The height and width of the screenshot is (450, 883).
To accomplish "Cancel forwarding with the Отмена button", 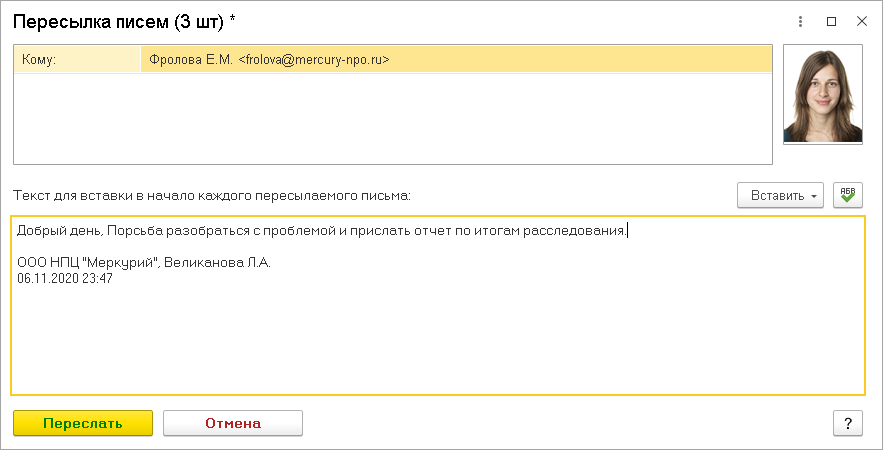I will coord(233,423).
